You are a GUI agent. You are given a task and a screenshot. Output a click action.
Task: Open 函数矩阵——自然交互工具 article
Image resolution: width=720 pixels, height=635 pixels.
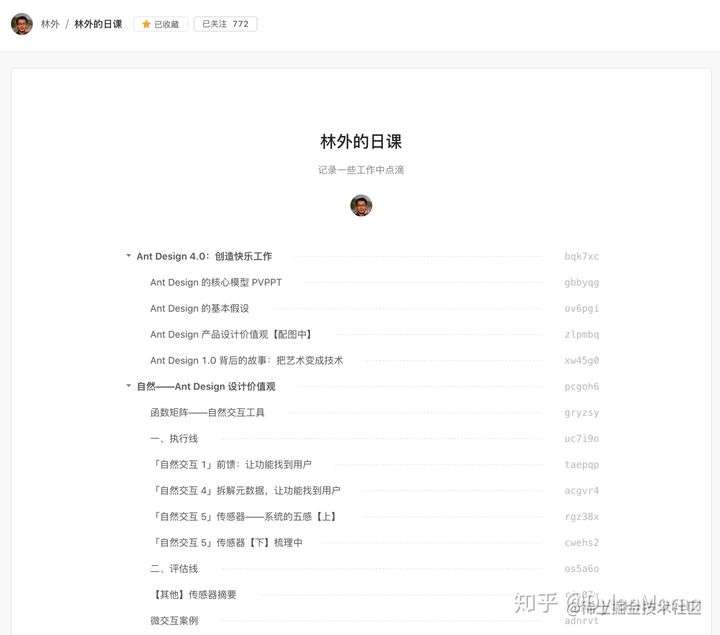[207, 412]
